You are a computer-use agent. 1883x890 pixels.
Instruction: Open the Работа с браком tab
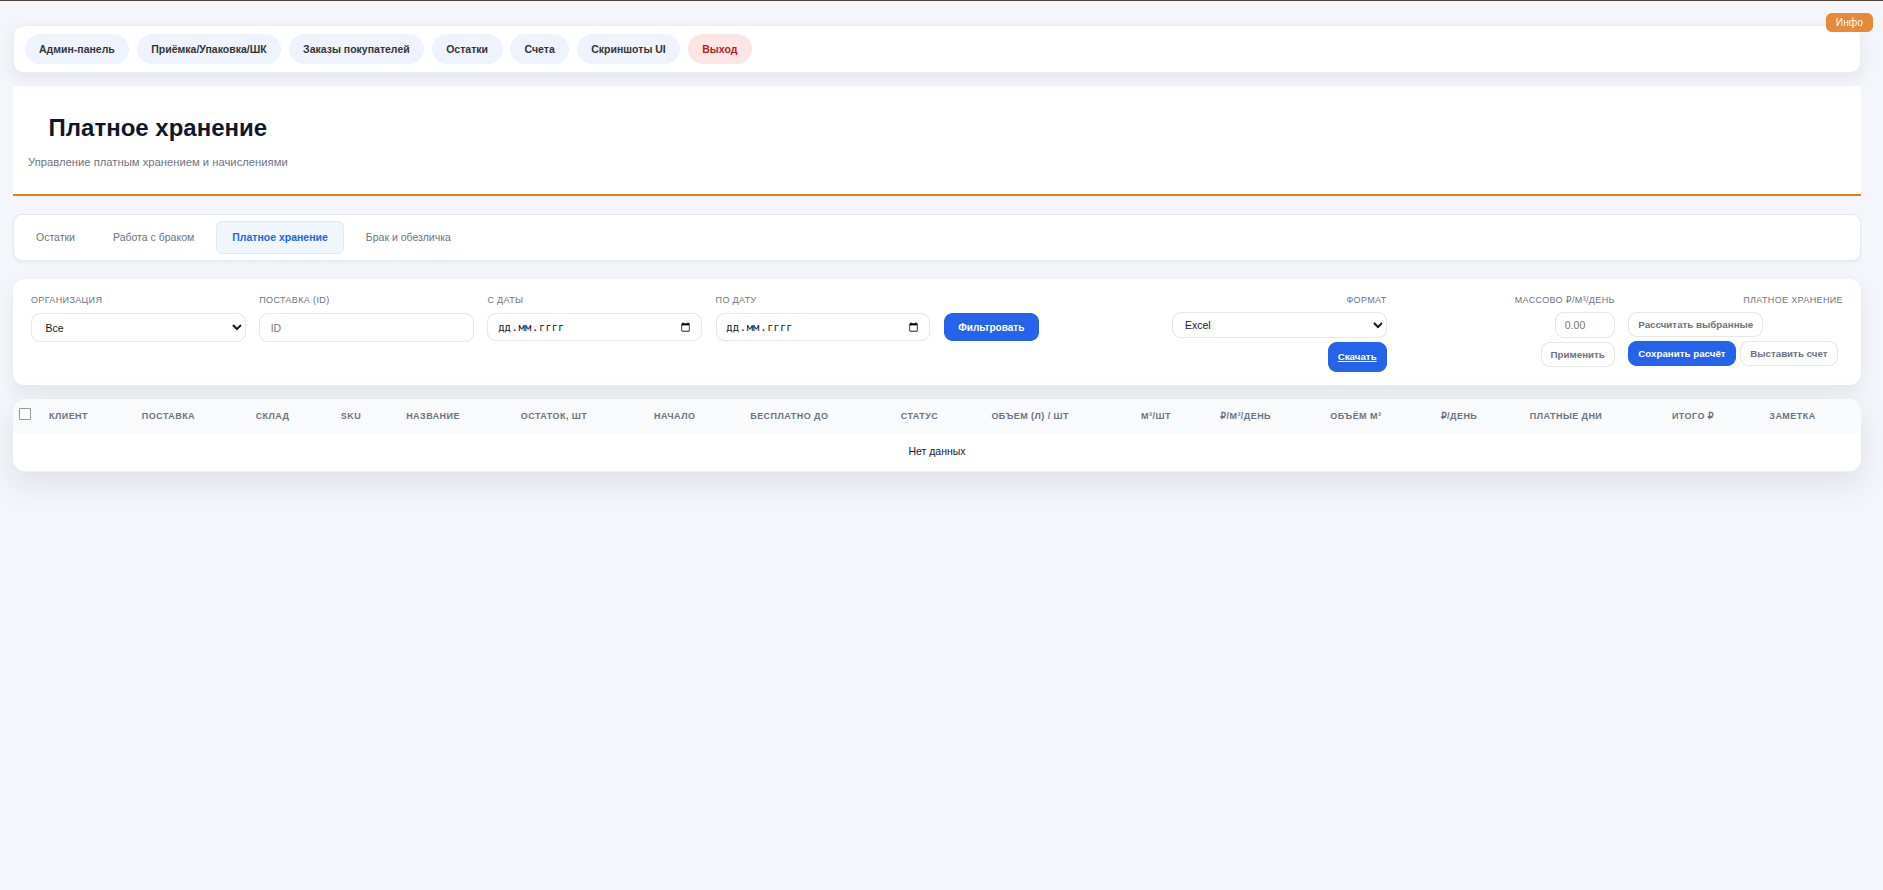153,238
